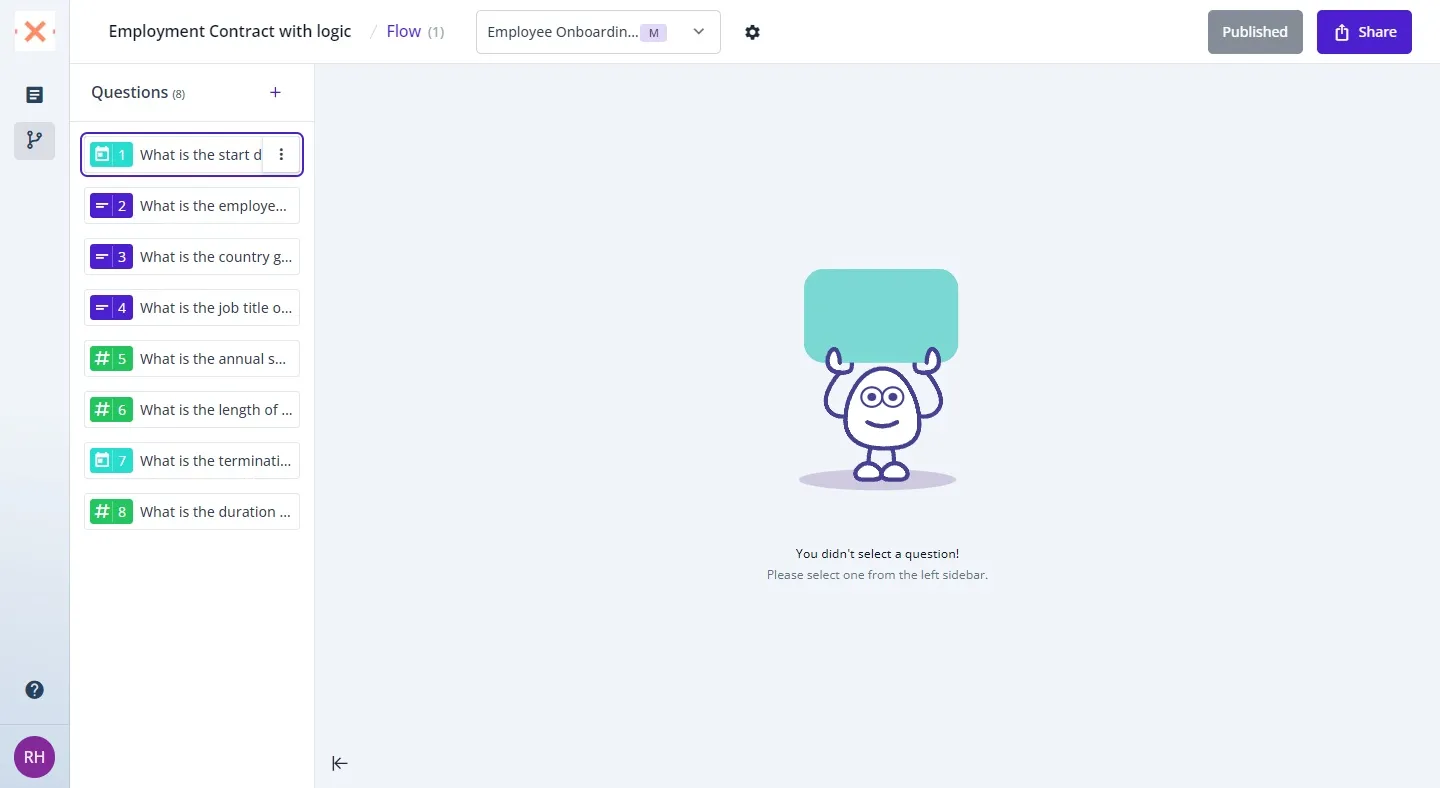Open three-dot menu on question 1
Screen dimensions: 1440x788
pyautogui.click(x=281, y=155)
